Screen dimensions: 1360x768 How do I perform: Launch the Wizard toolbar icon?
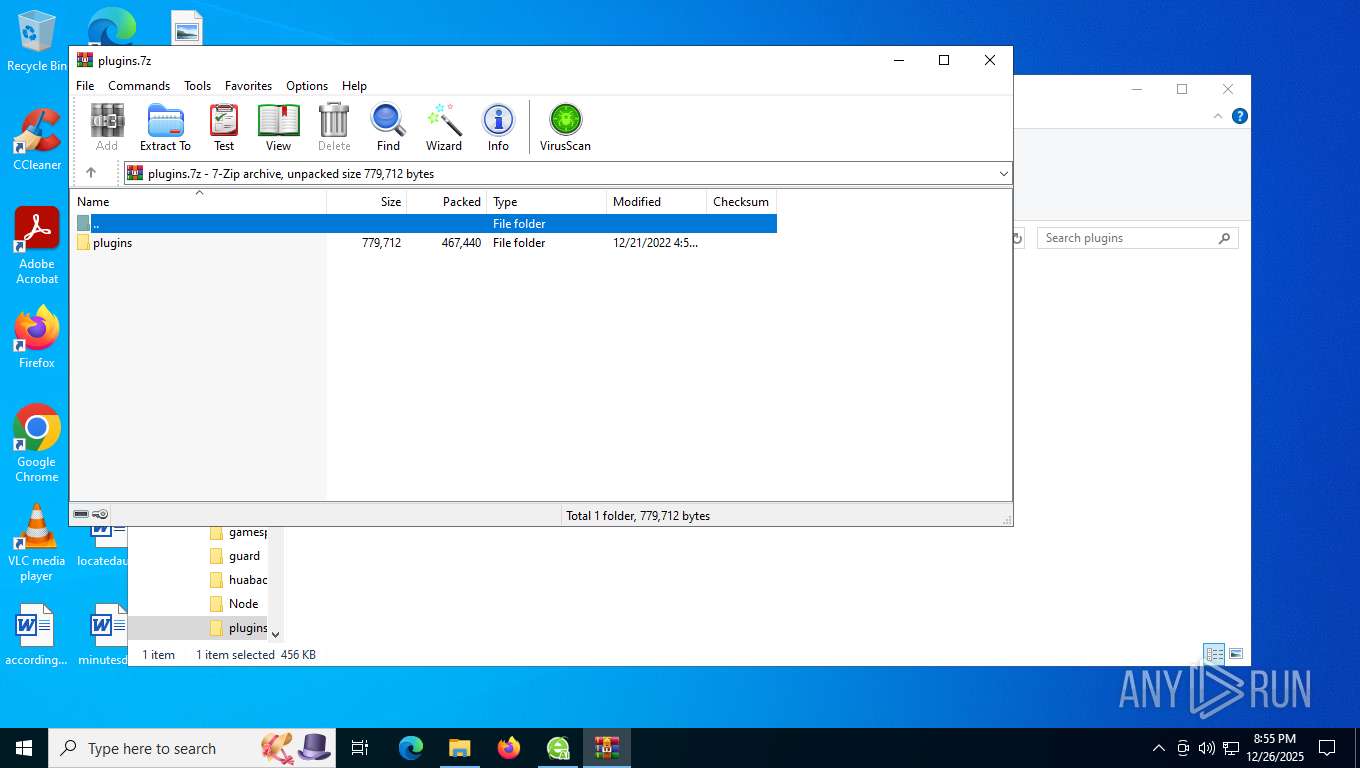tap(444, 127)
